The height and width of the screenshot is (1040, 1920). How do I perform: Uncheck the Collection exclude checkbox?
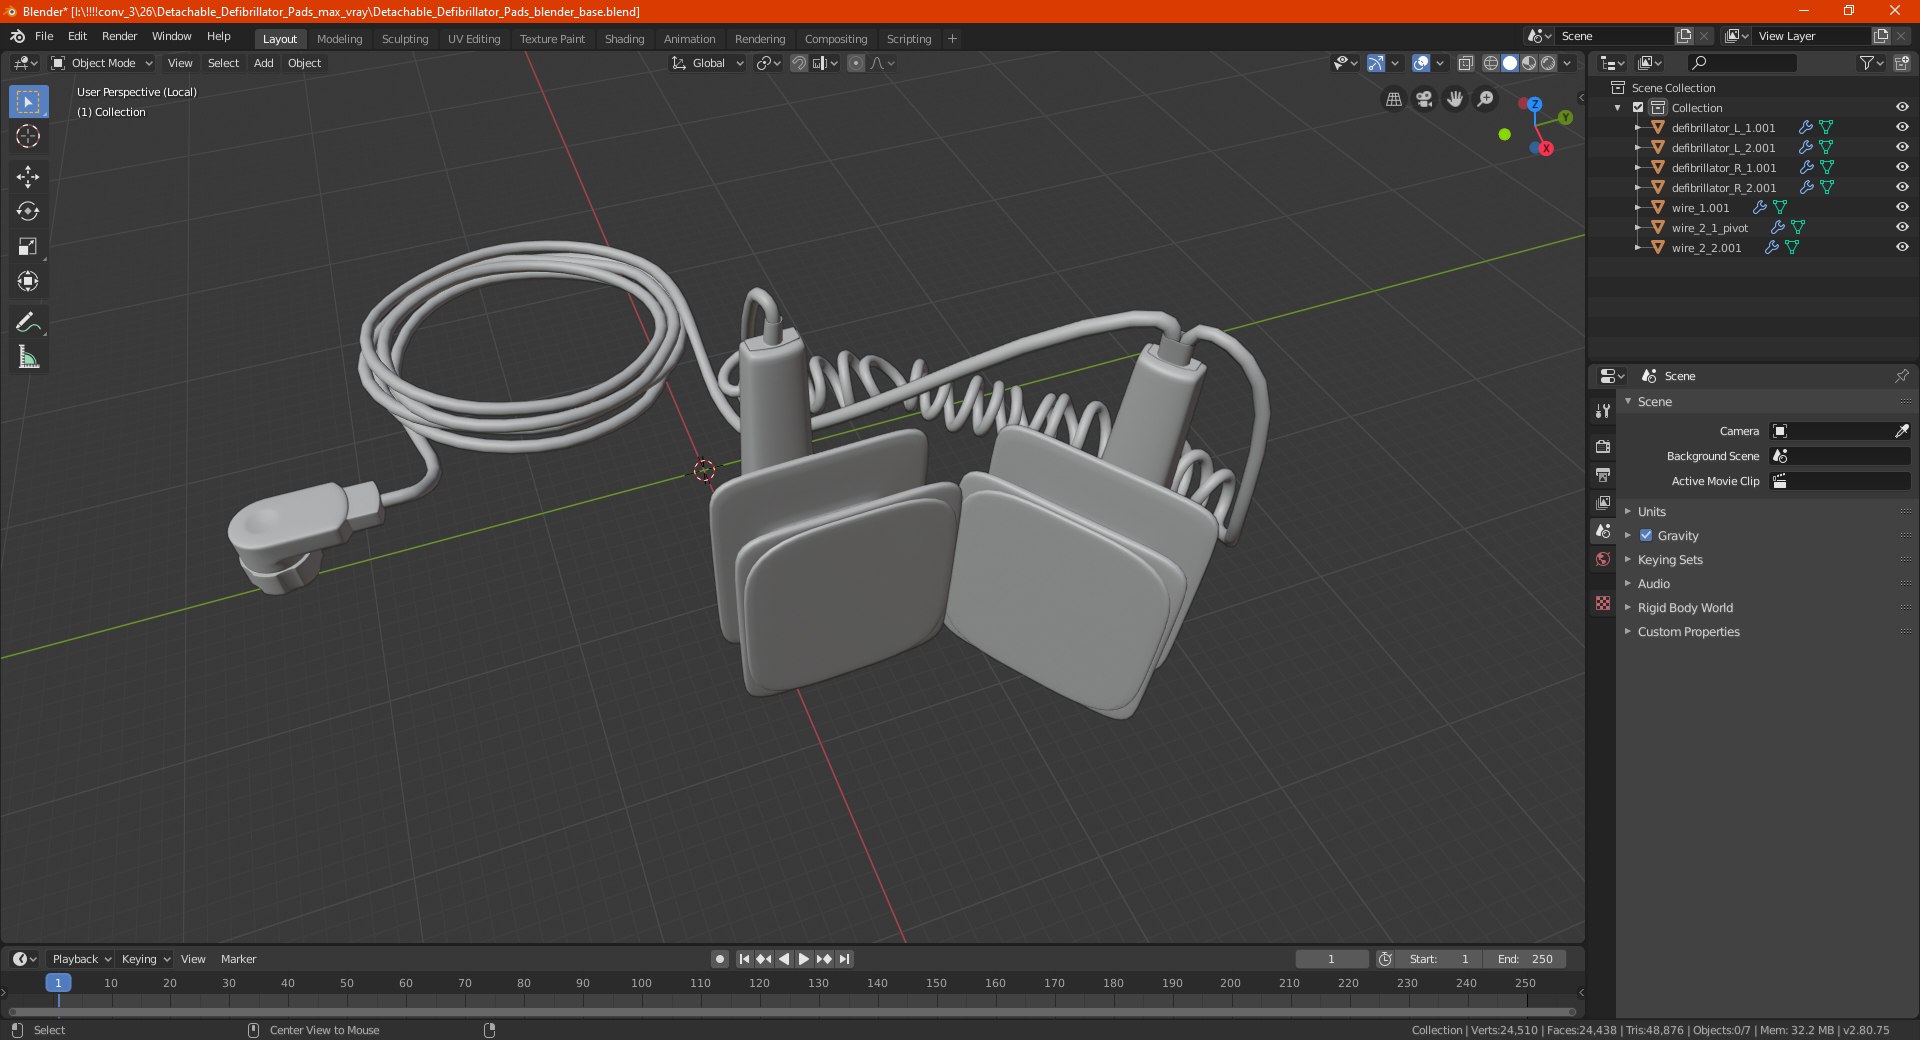(x=1638, y=108)
